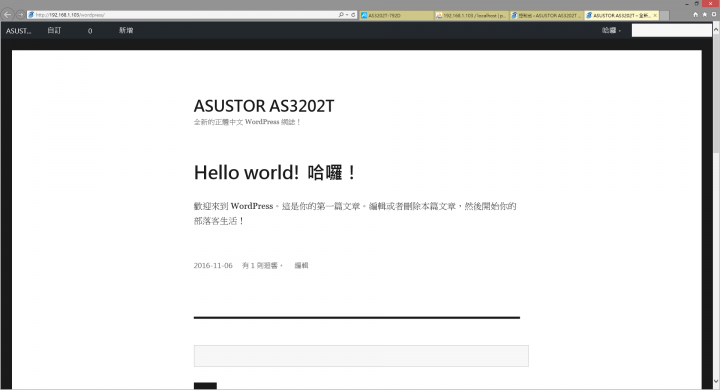Click the vertical scrollbar thumb
Viewport: 720px width, 390px height.
716,94
